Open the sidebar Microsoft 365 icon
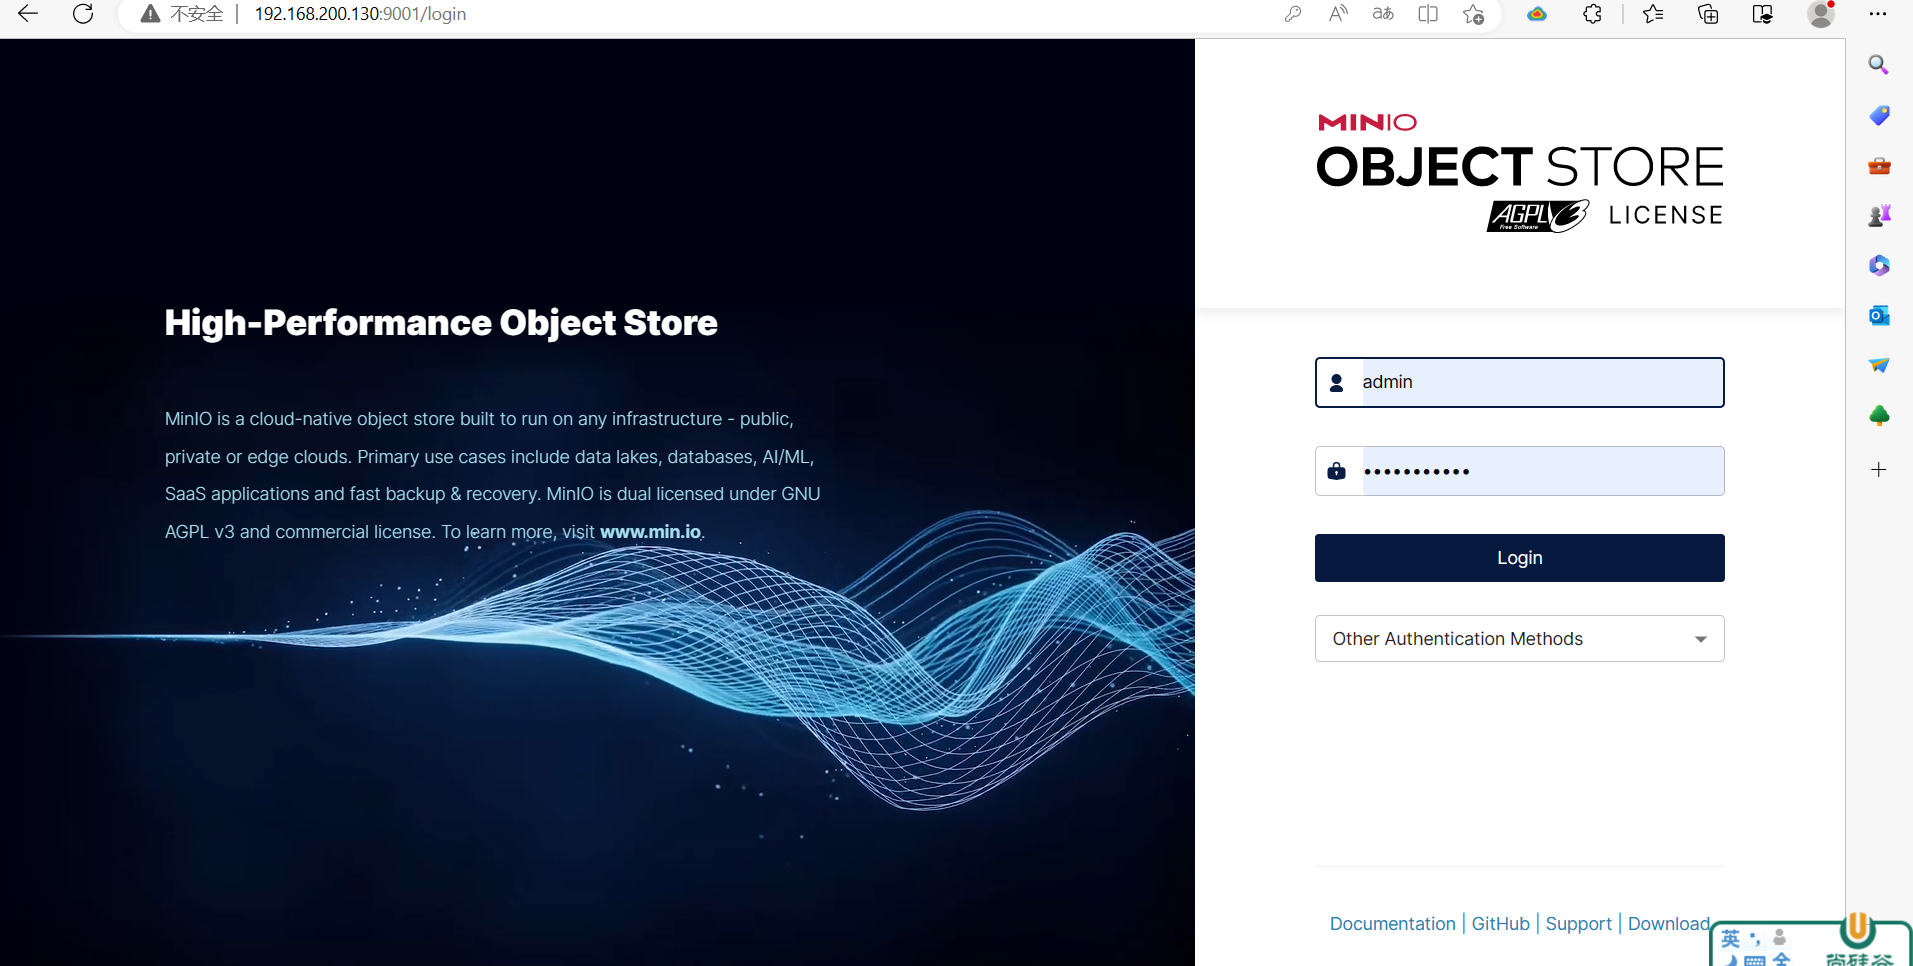Image resolution: width=1913 pixels, height=966 pixels. 1879,265
